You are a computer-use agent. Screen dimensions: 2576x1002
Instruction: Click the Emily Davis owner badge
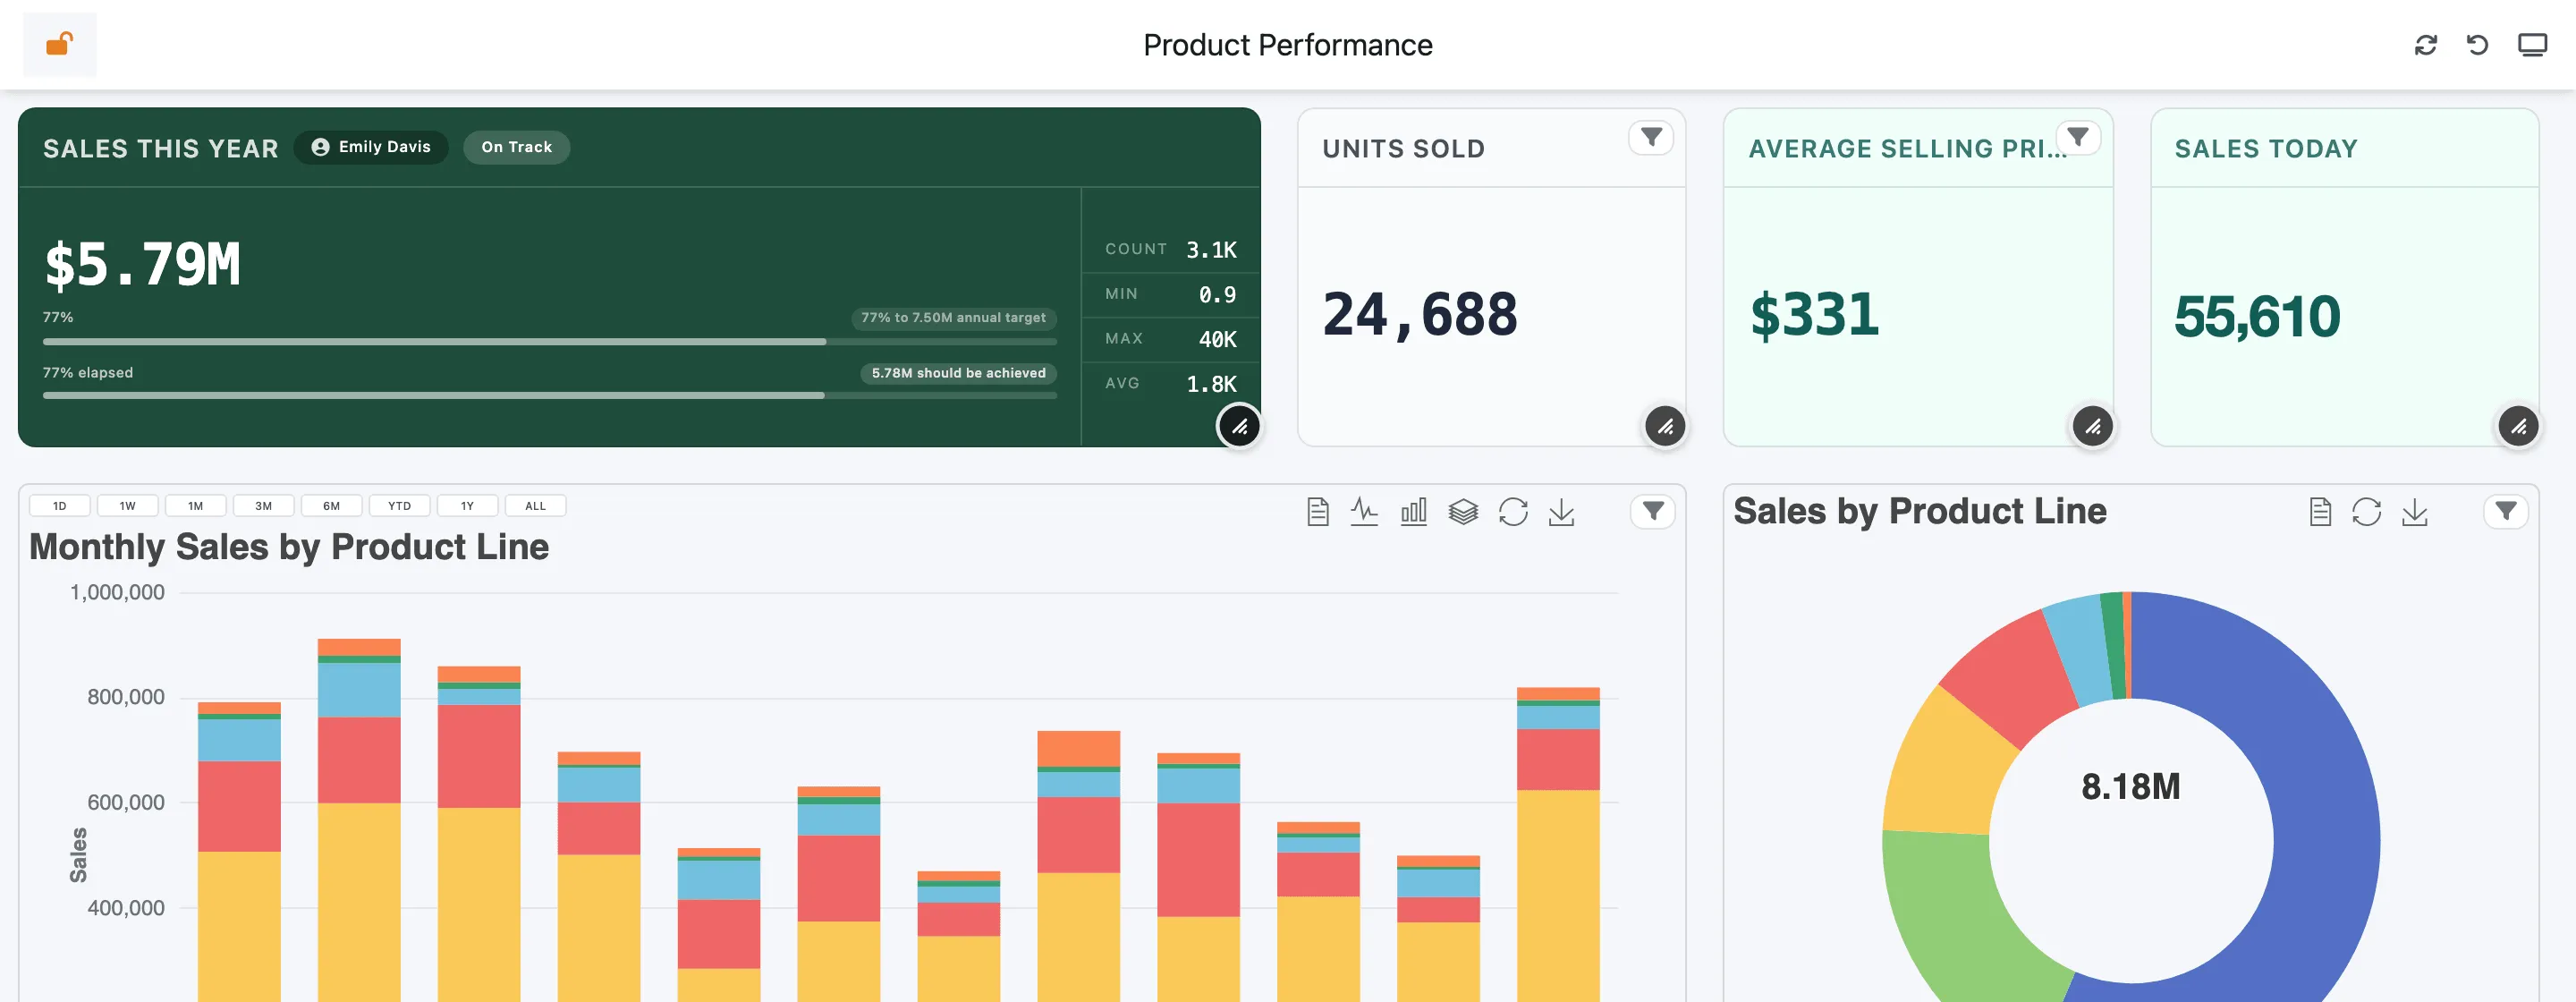[371, 147]
